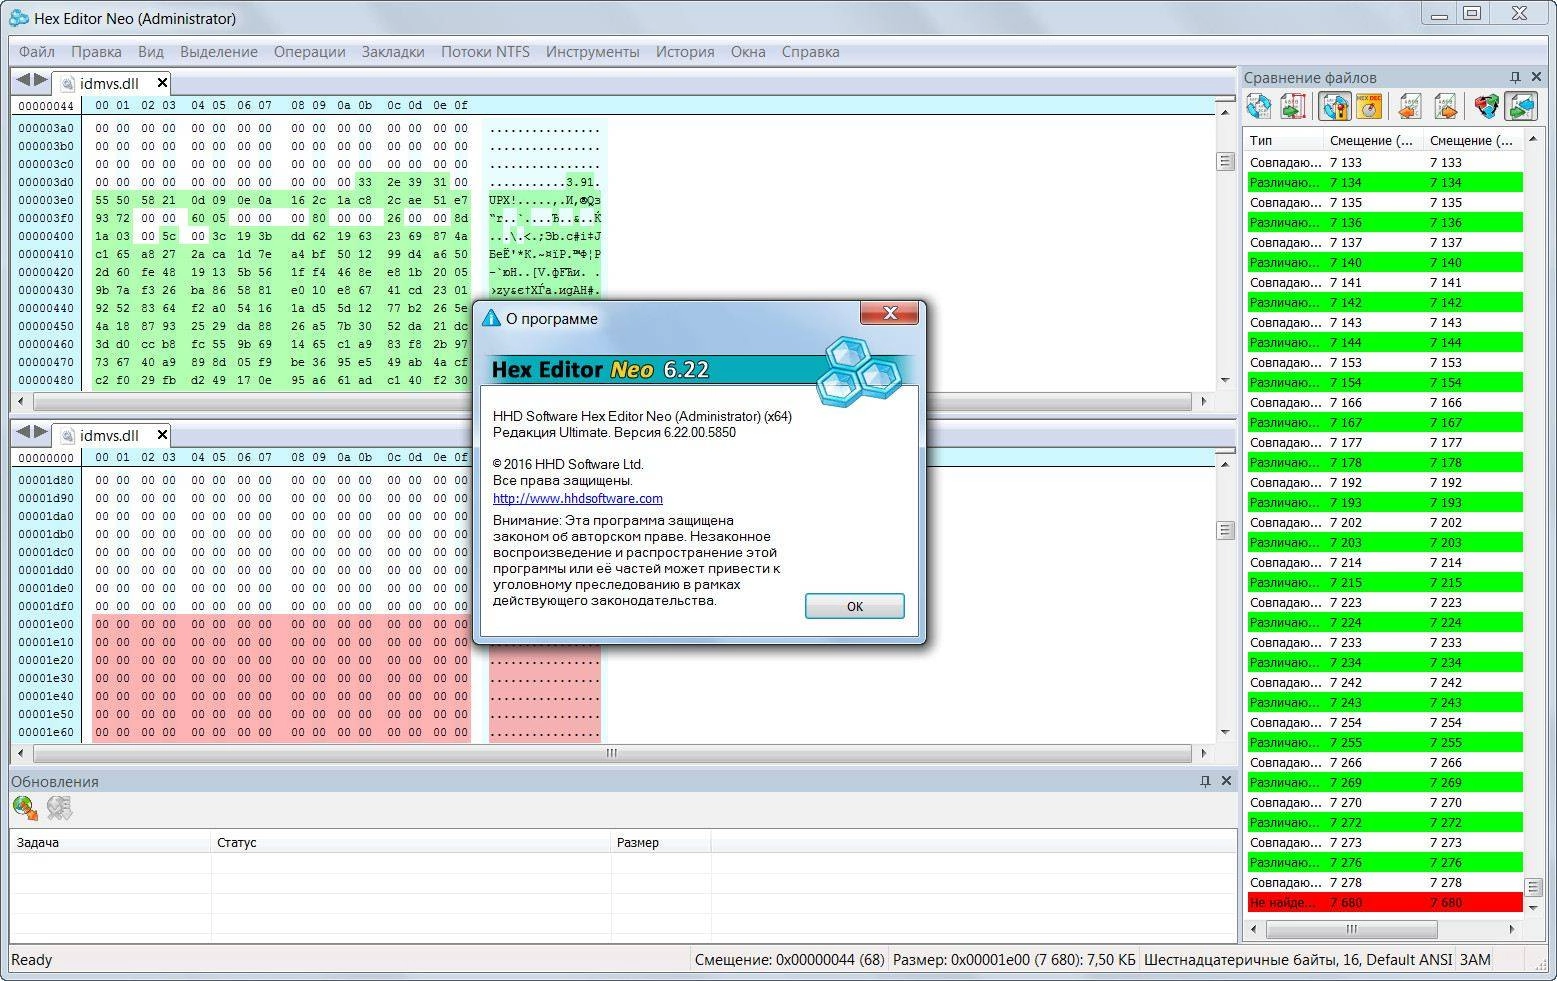Open the Окна menu

pos(748,52)
